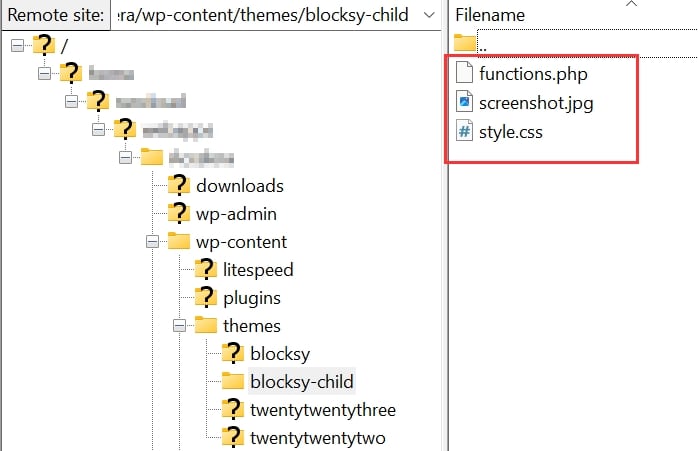Click the blocksy-child folder icon
The image size is (698, 451).
[233, 381]
